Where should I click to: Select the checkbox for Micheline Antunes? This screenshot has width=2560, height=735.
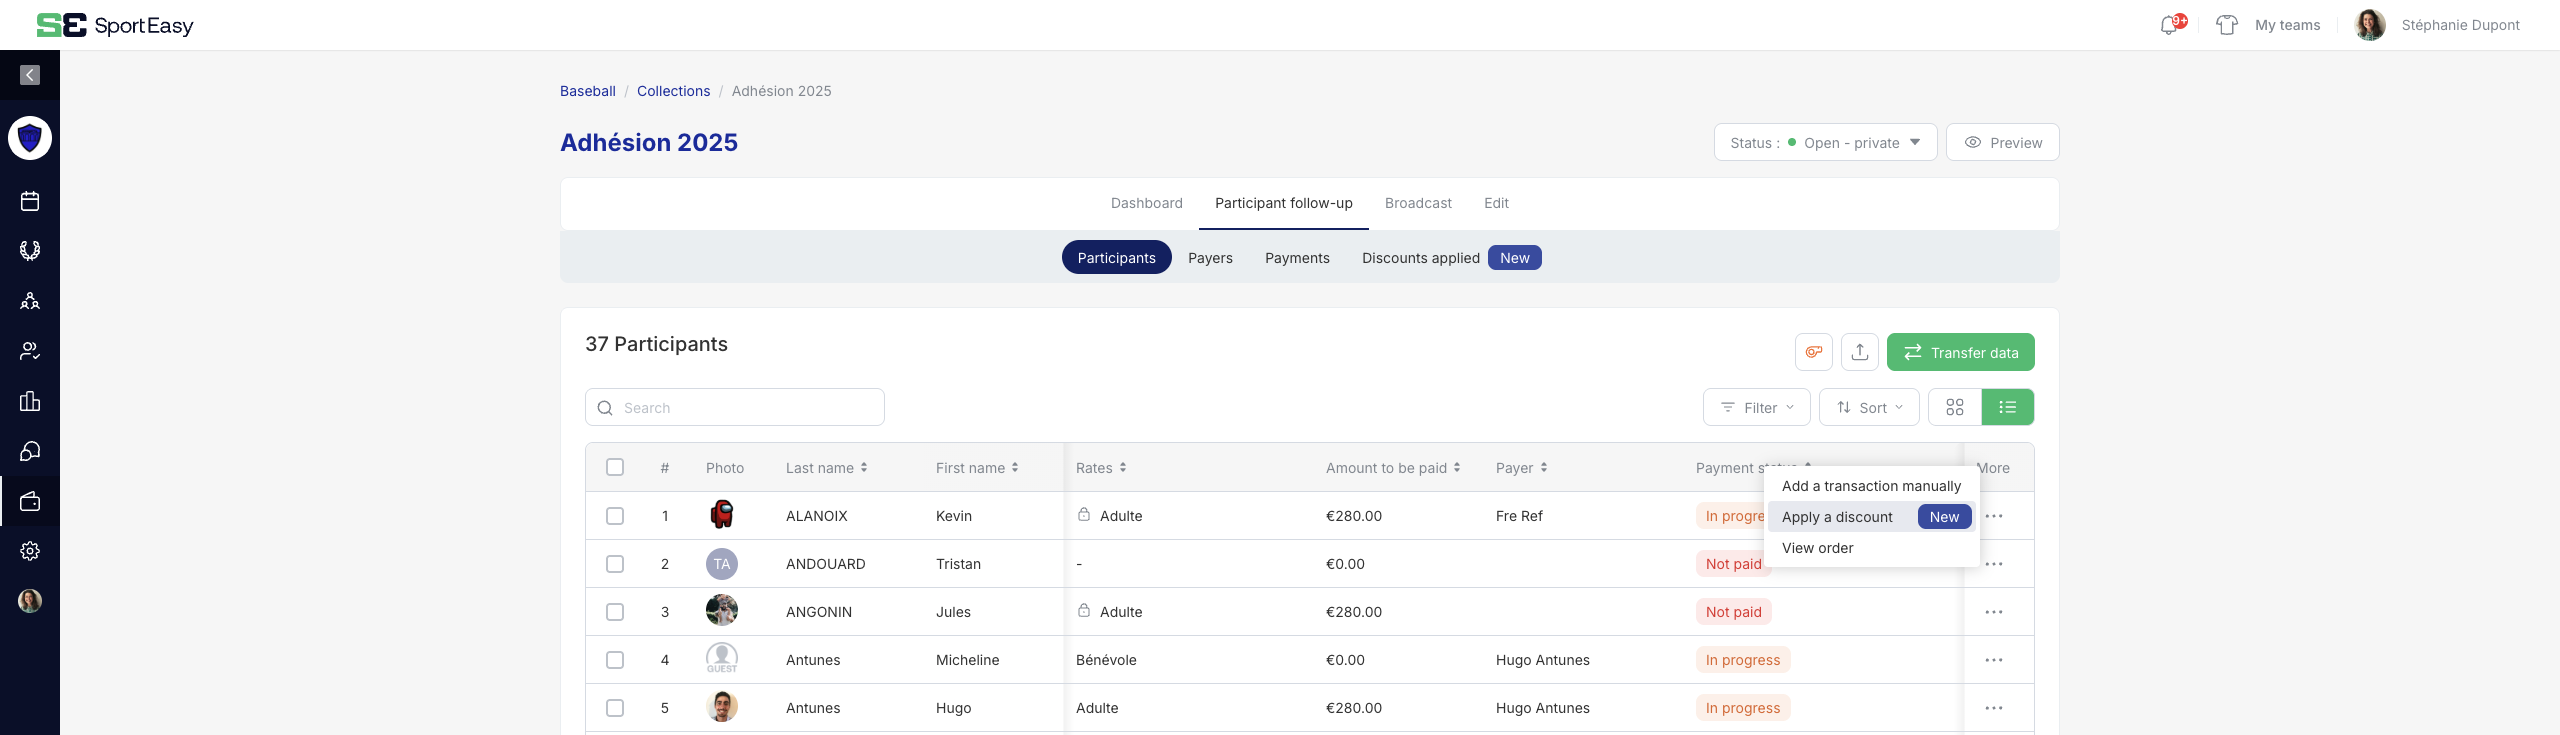tap(615, 660)
